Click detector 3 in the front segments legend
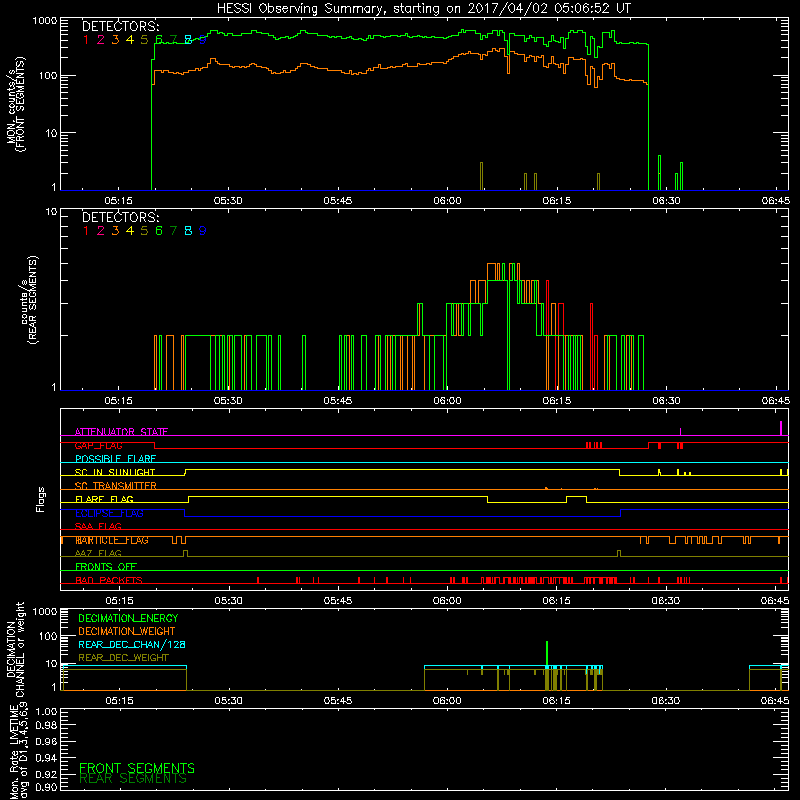The image size is (800, 800). click(x=115, y=40)
